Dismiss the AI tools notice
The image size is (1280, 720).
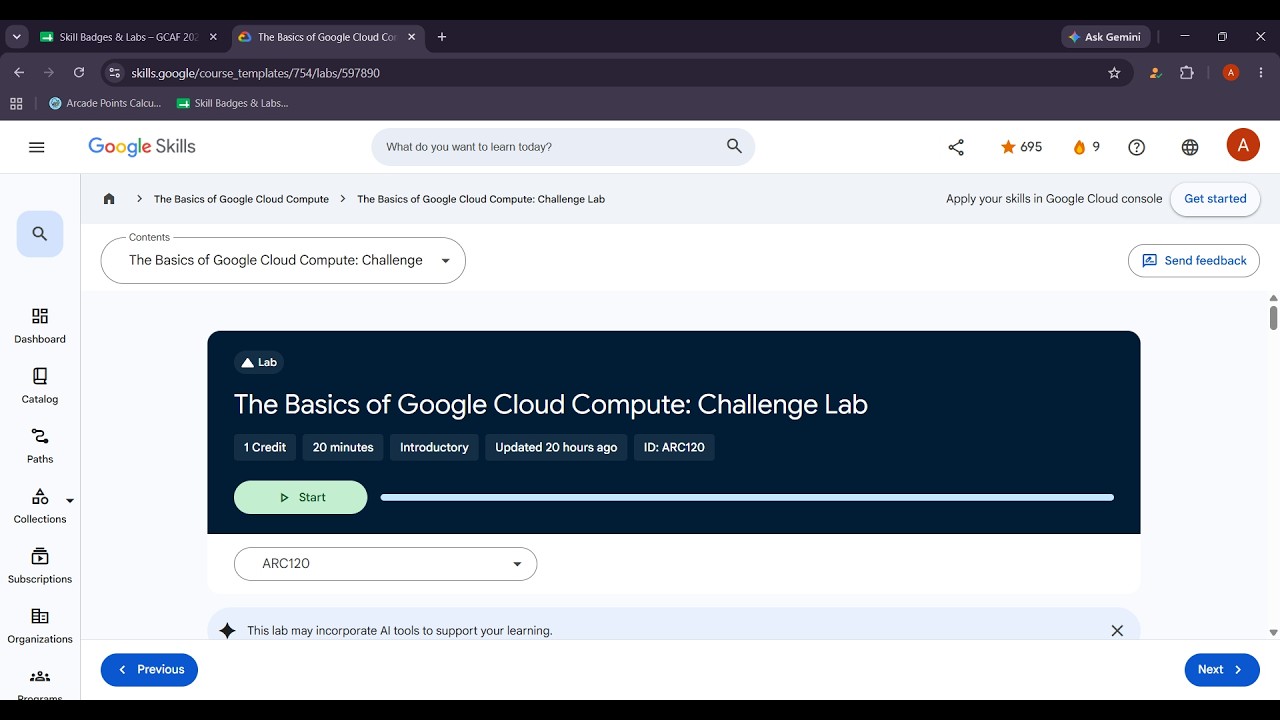(x=1117, y=631)
